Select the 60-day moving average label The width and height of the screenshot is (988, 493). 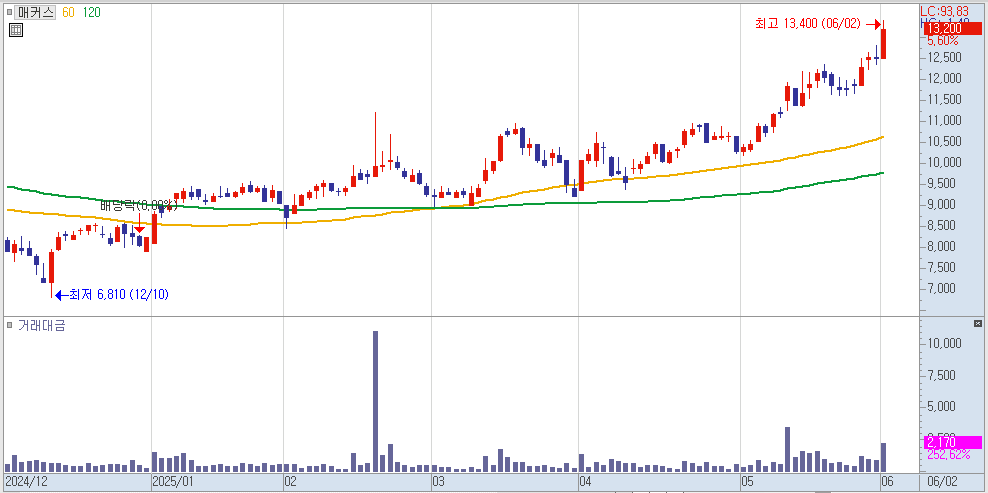pos(69,13)
